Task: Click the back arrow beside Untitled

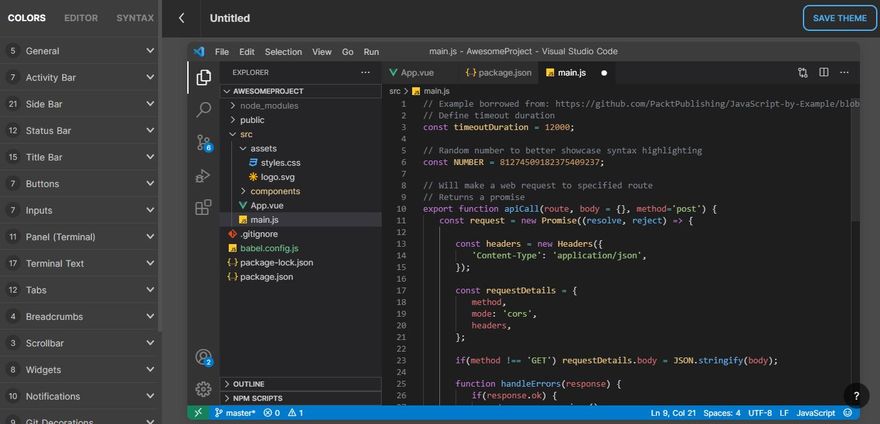Action: coord(181,18)
